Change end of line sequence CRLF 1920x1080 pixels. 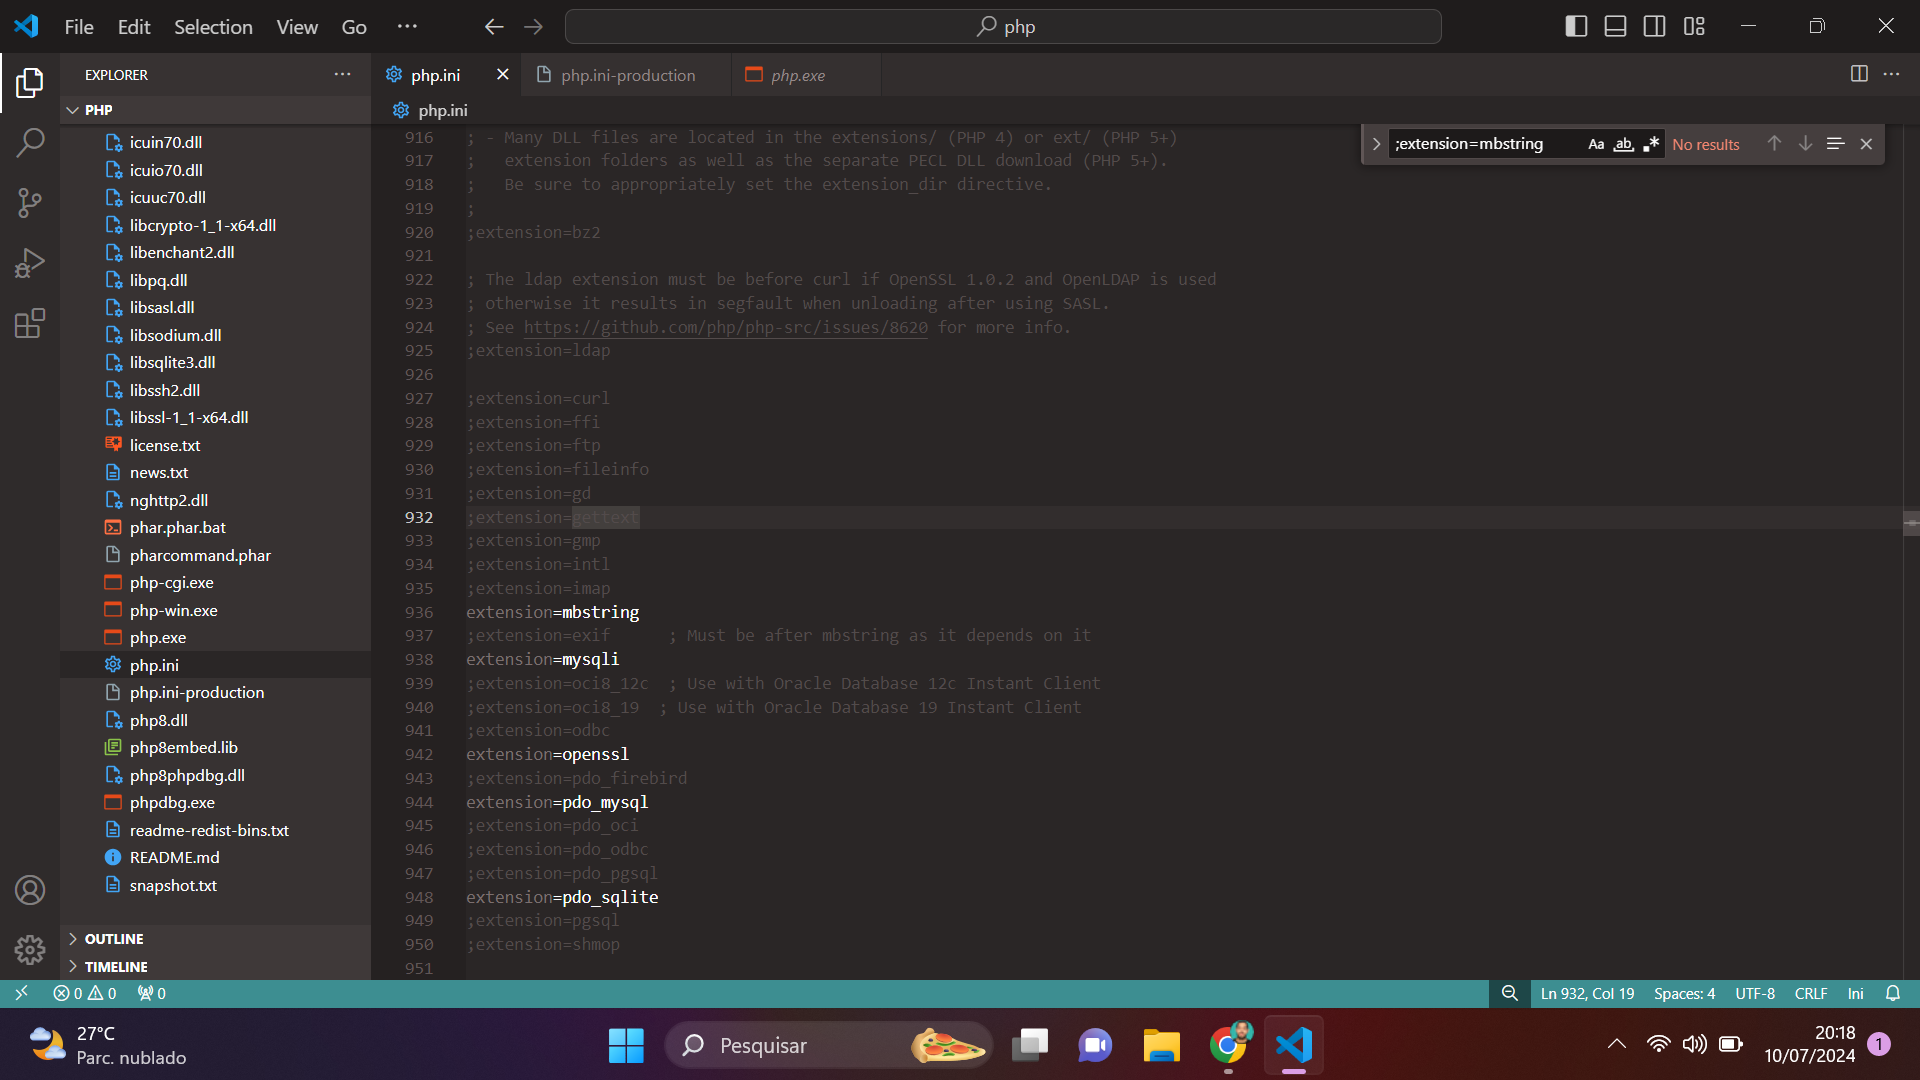click(x=1811, y=994)
